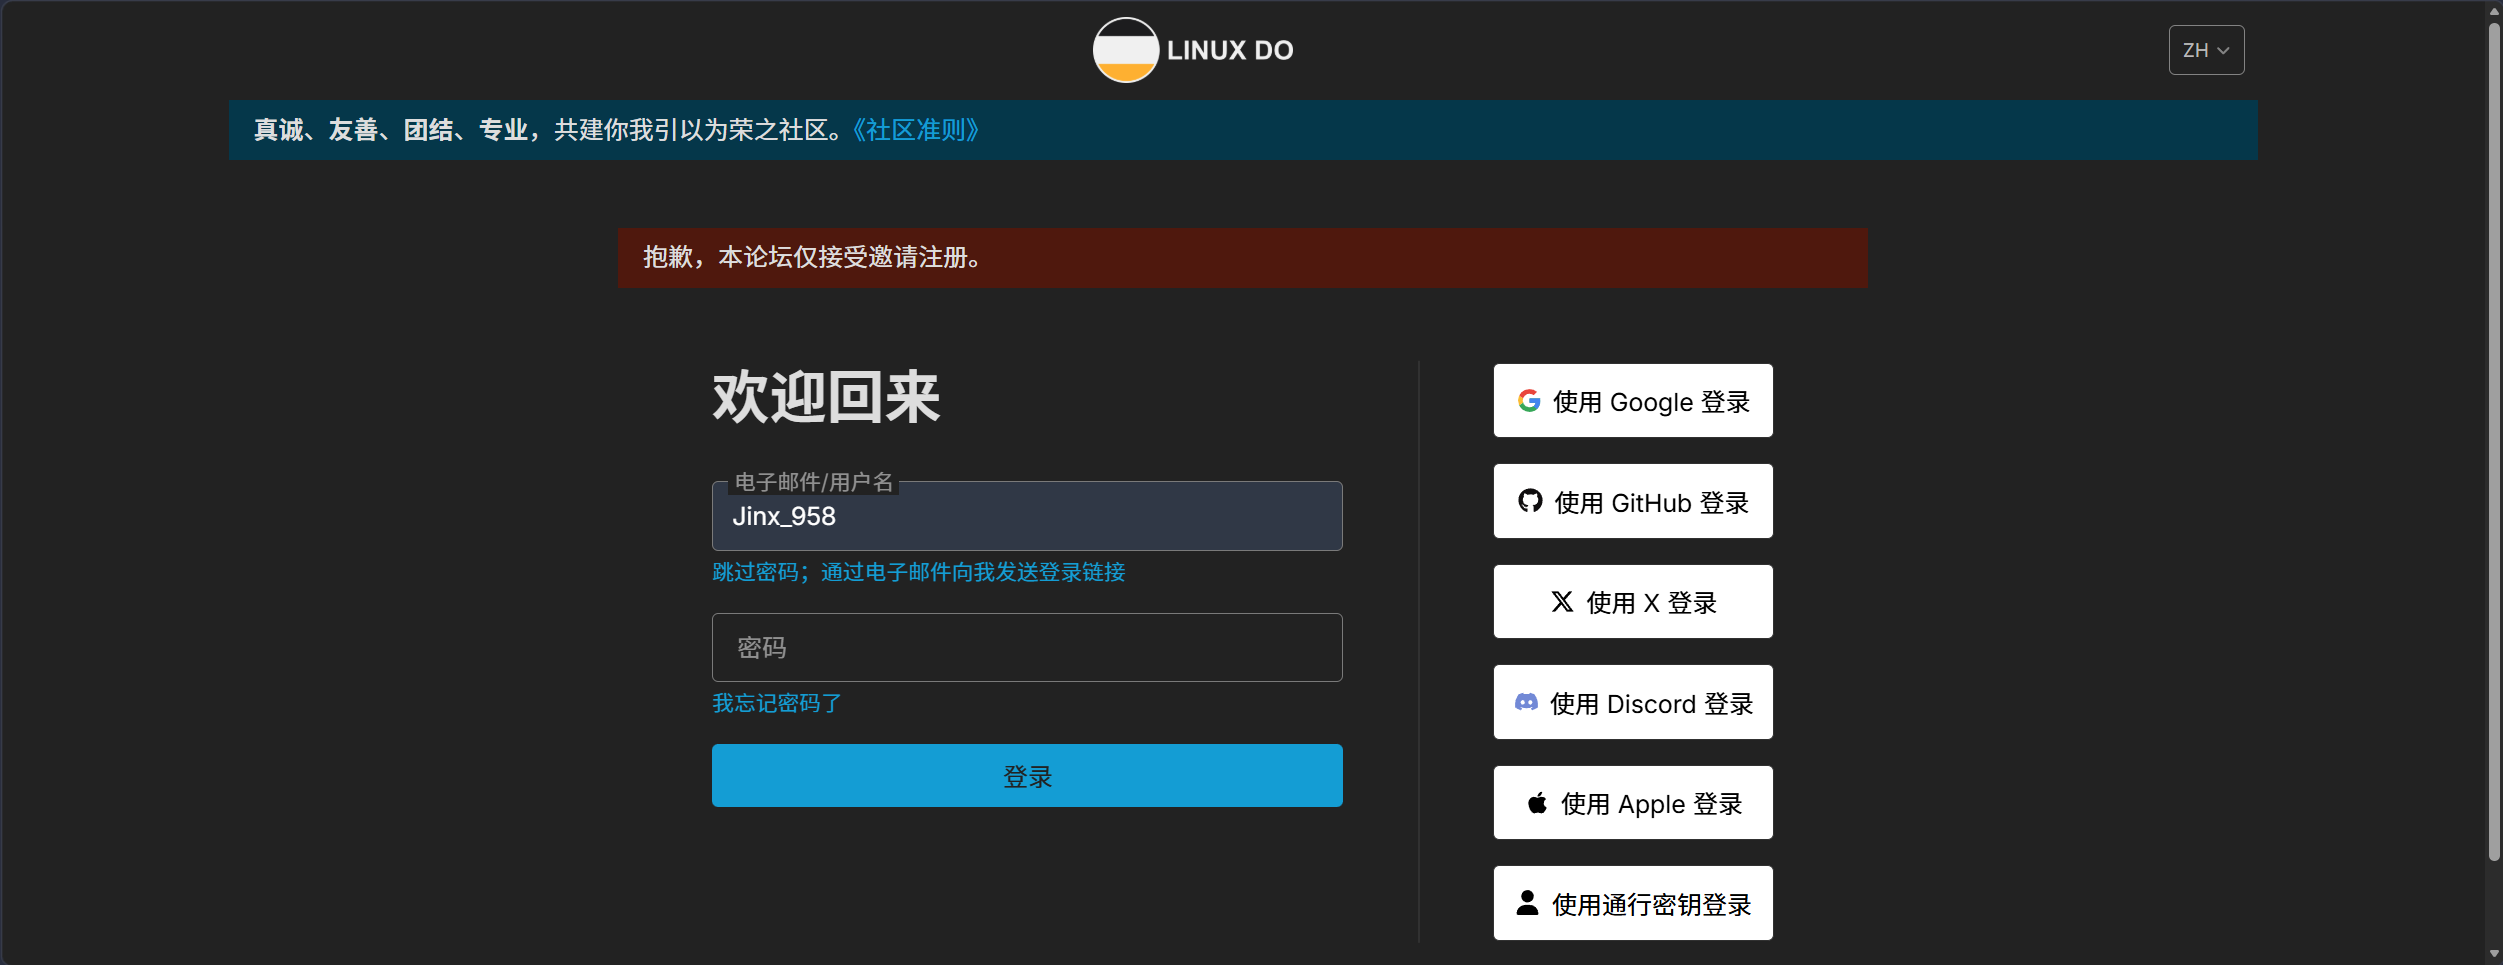Screen dimensions: 2503x965
Task: Focus the 电子邮件/用户名 field containing Jinx_958
Action: pos(1027,516)
